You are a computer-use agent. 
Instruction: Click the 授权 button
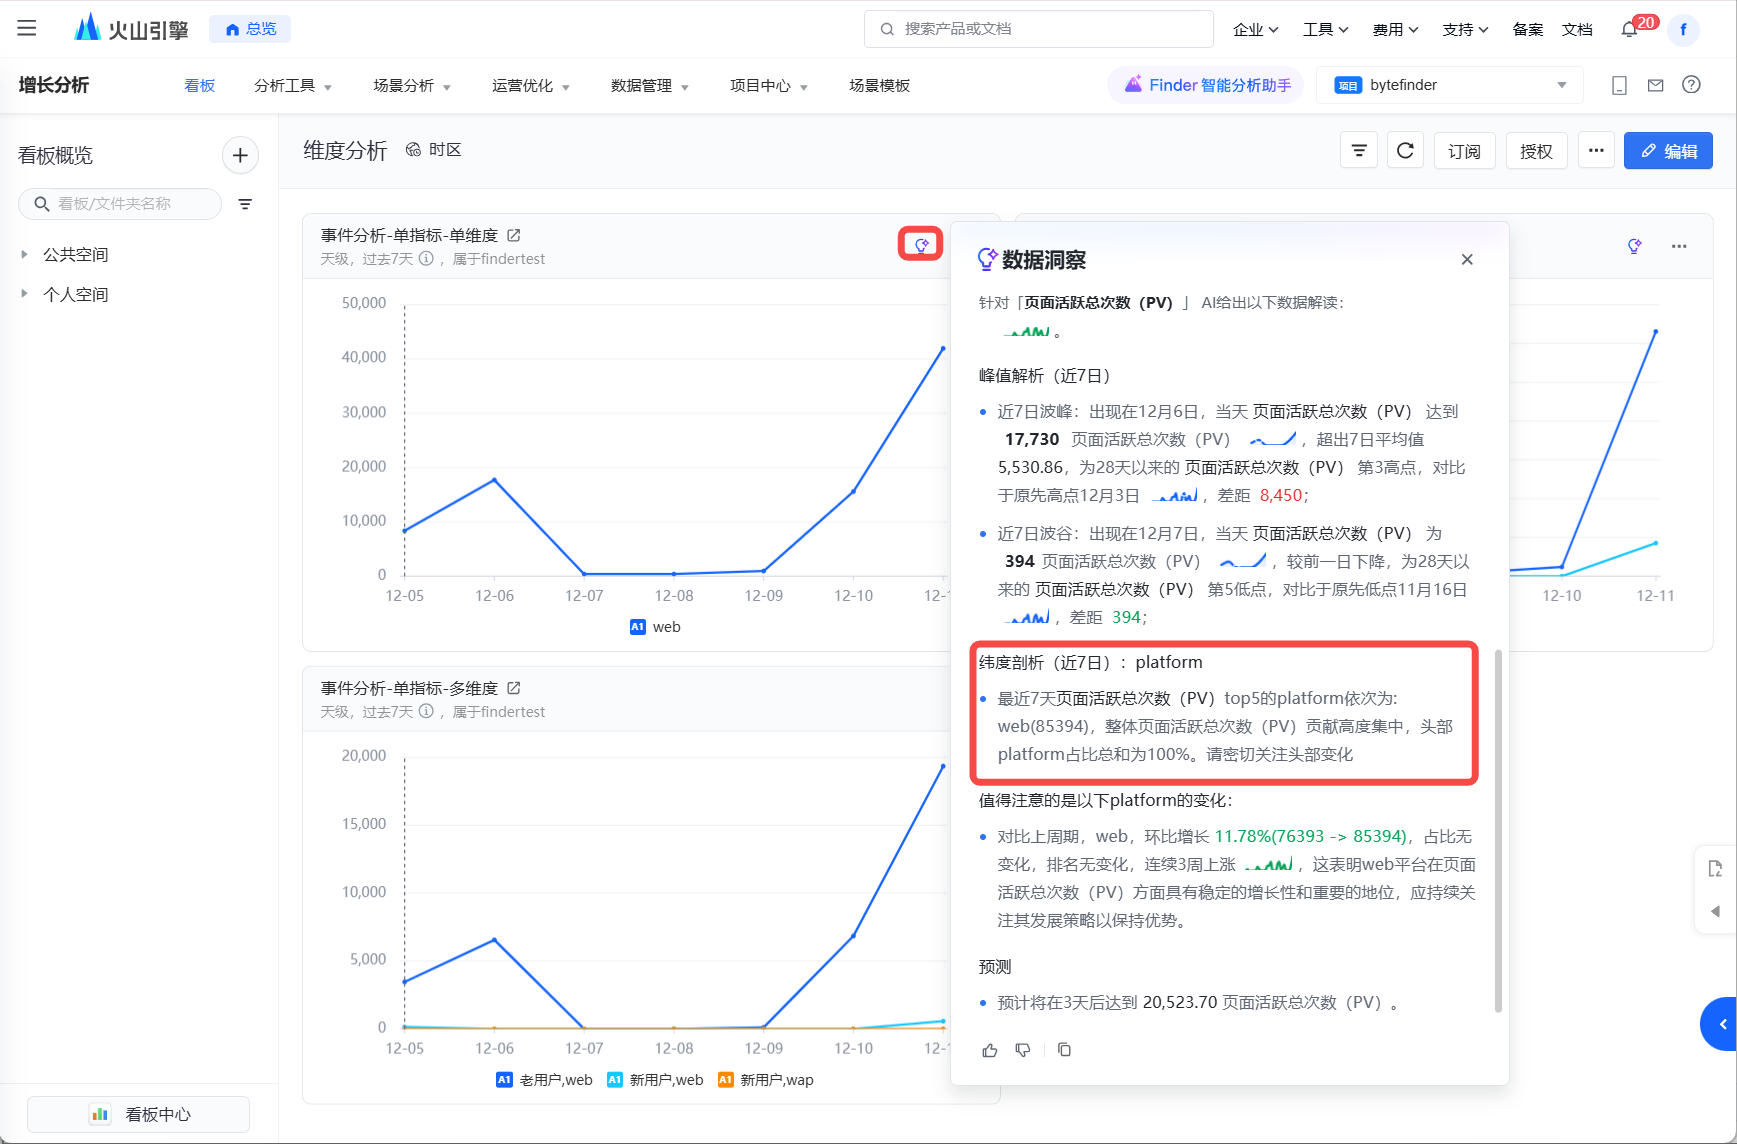pos(1536,151)
